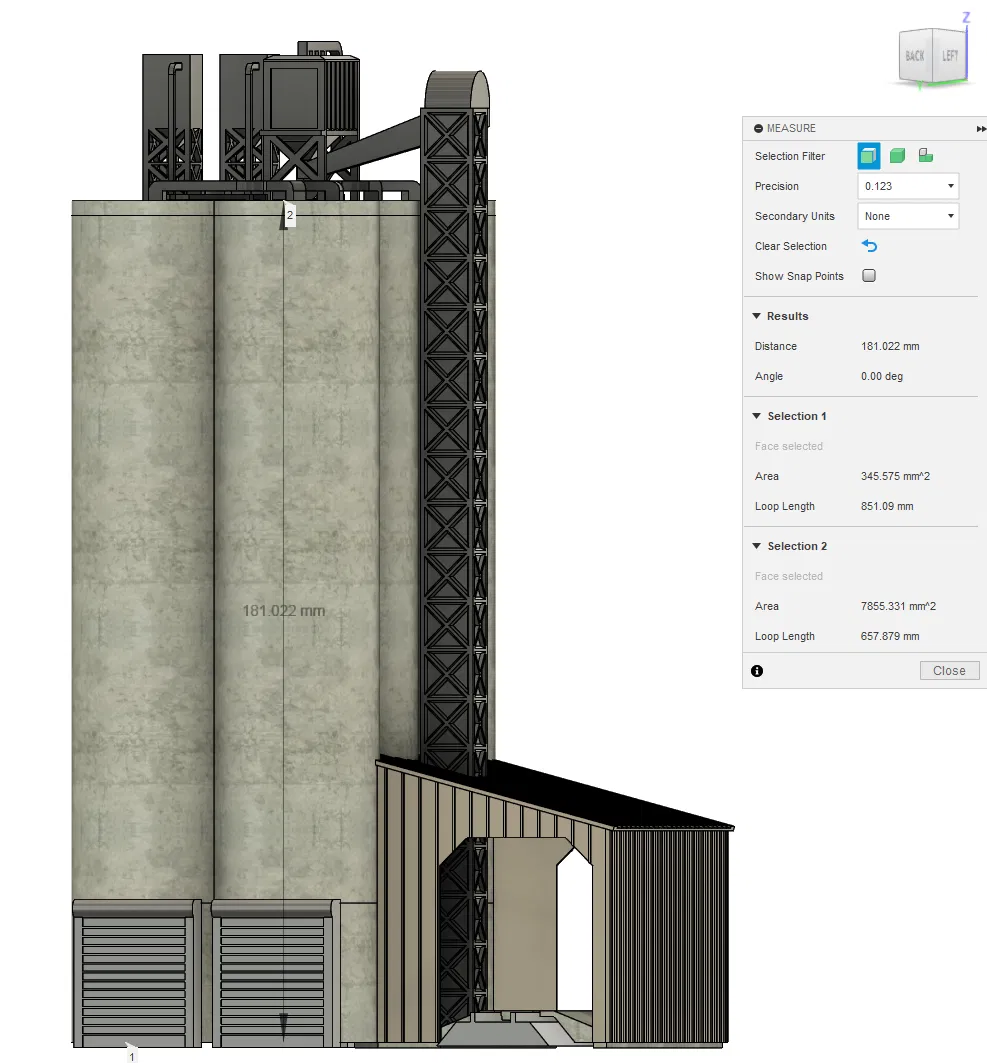Expand Measure panel with double-arrow icon
Screen dimensions: 987x1063
[981, 128]
